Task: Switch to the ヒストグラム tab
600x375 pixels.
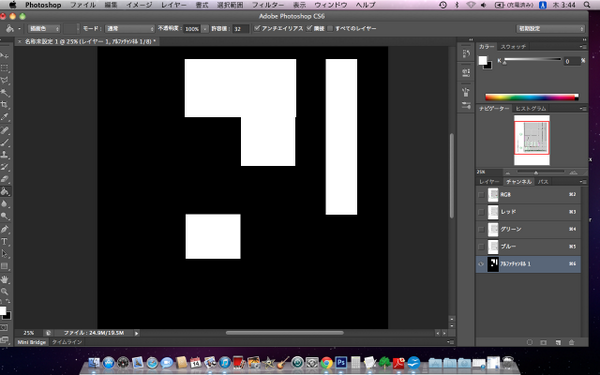Action: pyautogui.click(x=531, y=109)
